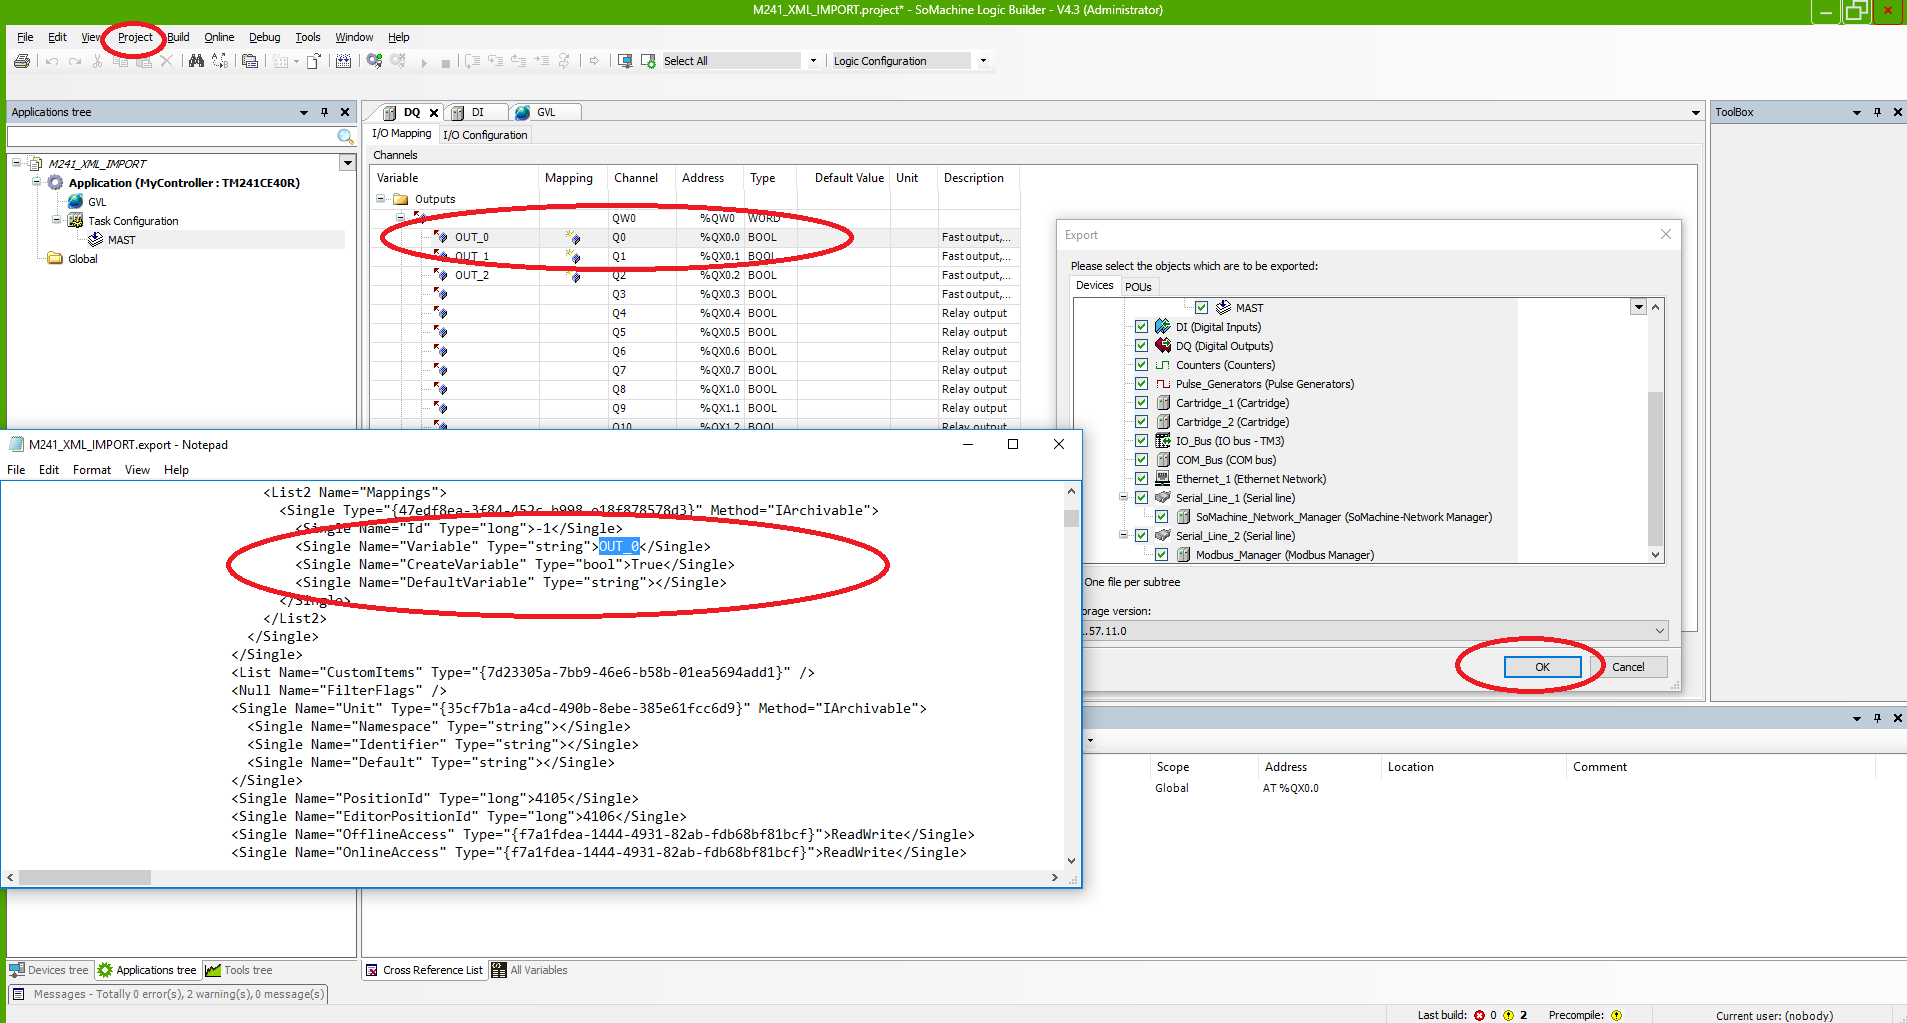Open the Tools tree tab

pyautogui.click(x=238, y=970)
